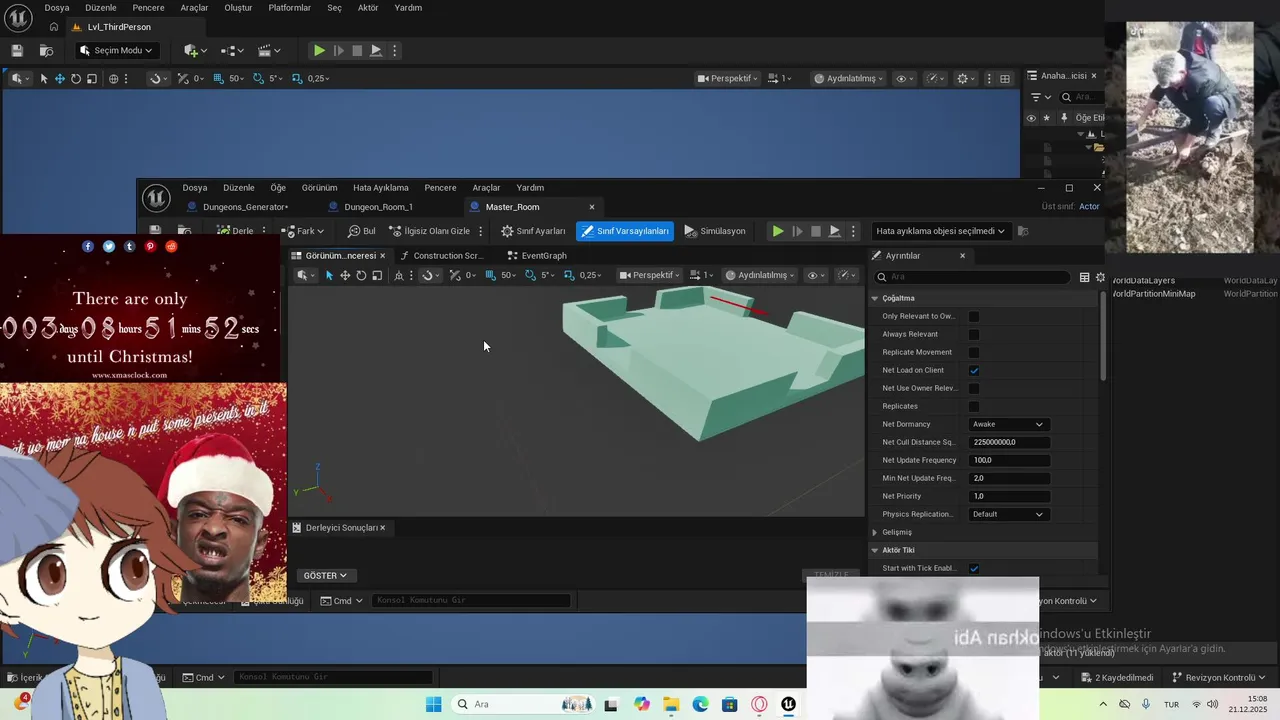Viewport: 1280px width, 720px height.
Task: Enable the Replicates checkbox
Action: 974,406
